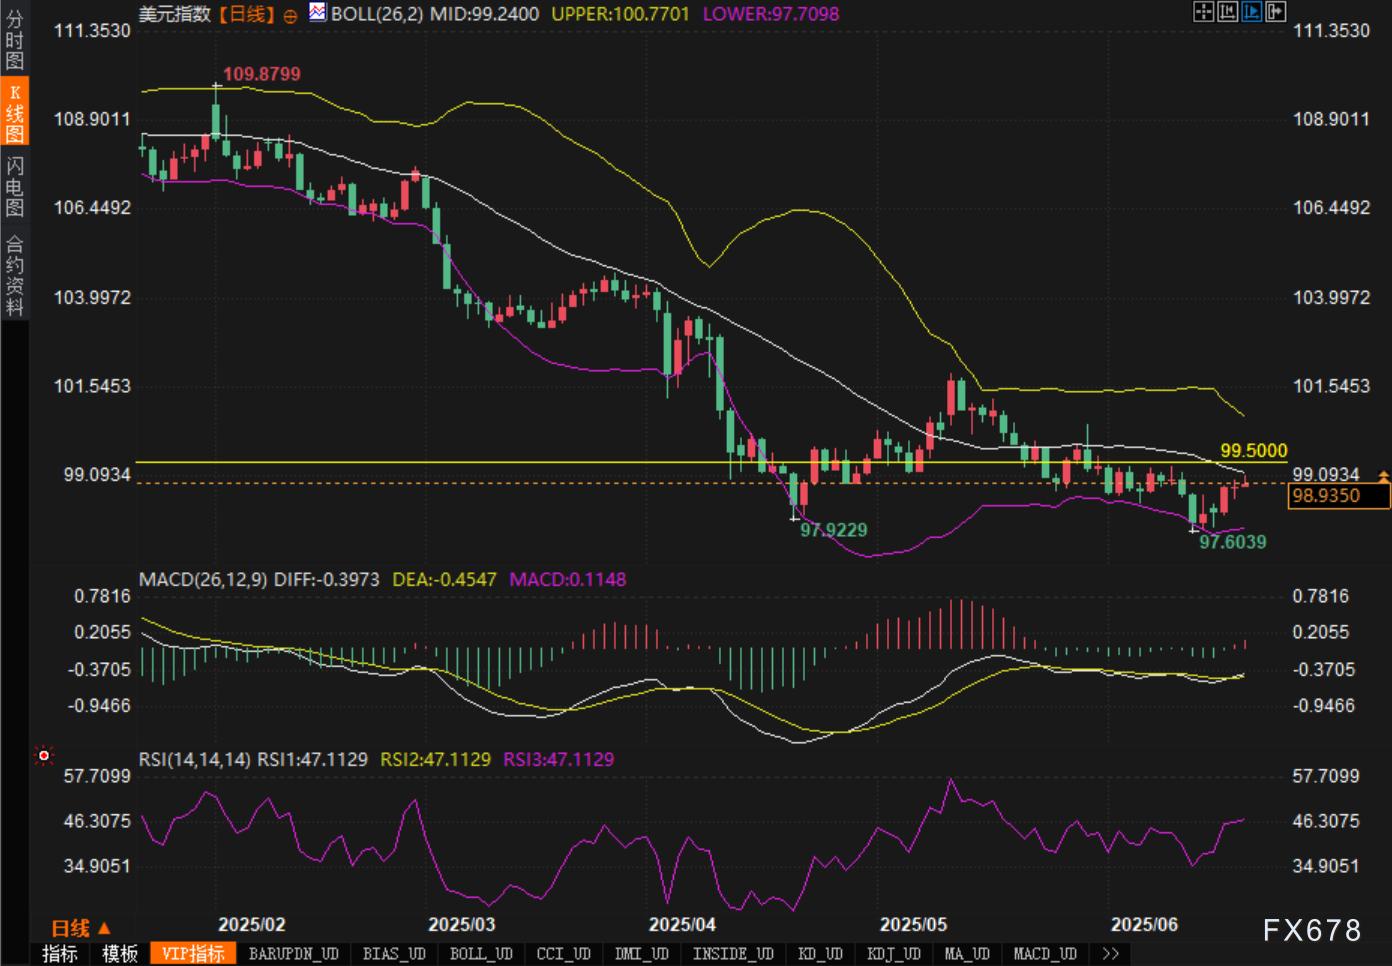Open the 闪电图 sidebar tab
The height and width of the screenshot is (966, 1392).
pyautogui.click(x=14, y=186)
